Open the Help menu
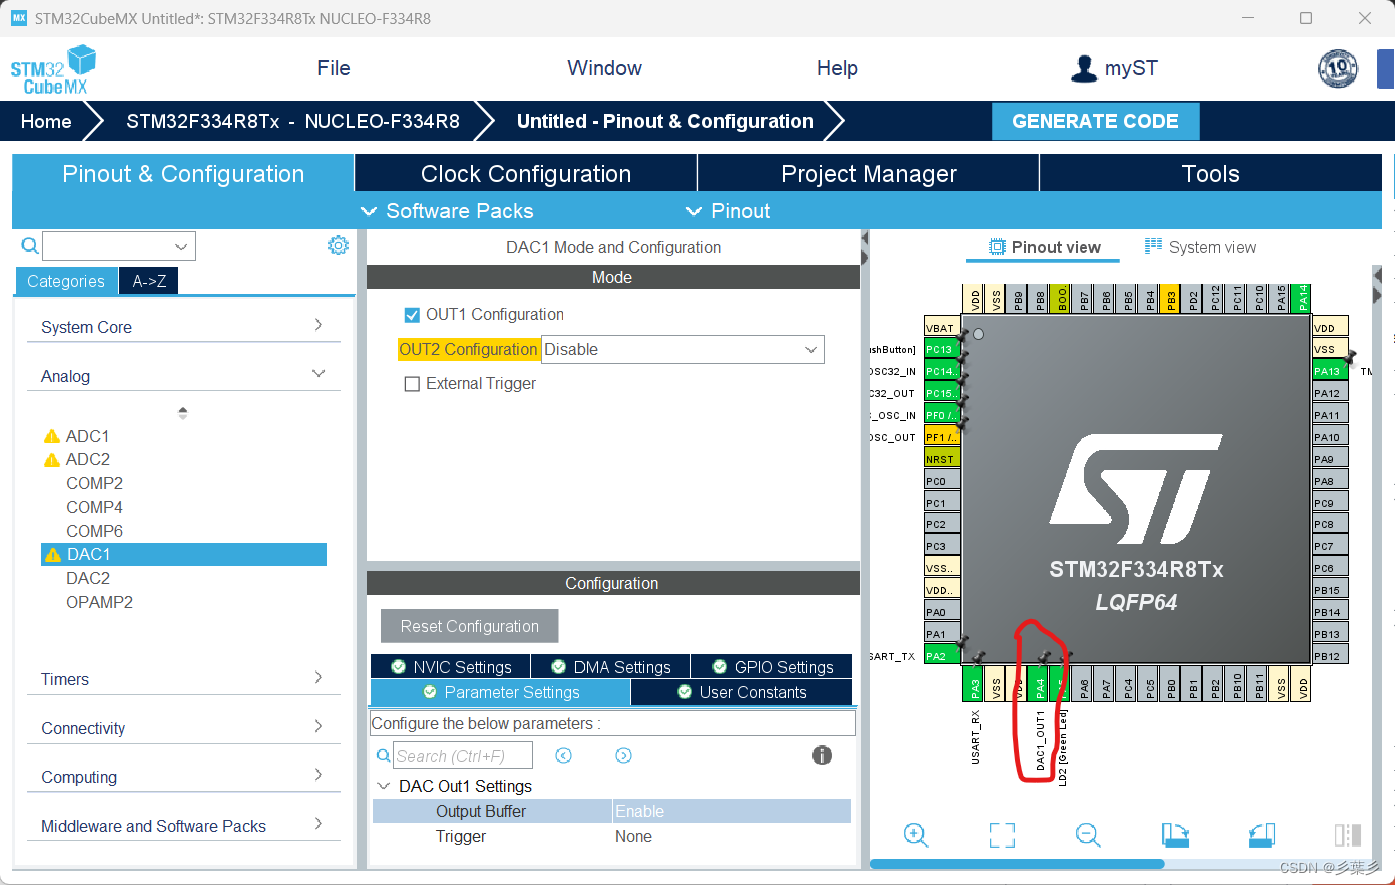Viewport: 1395px width, 885px height. pyautogui.click(x=837, y=68)
